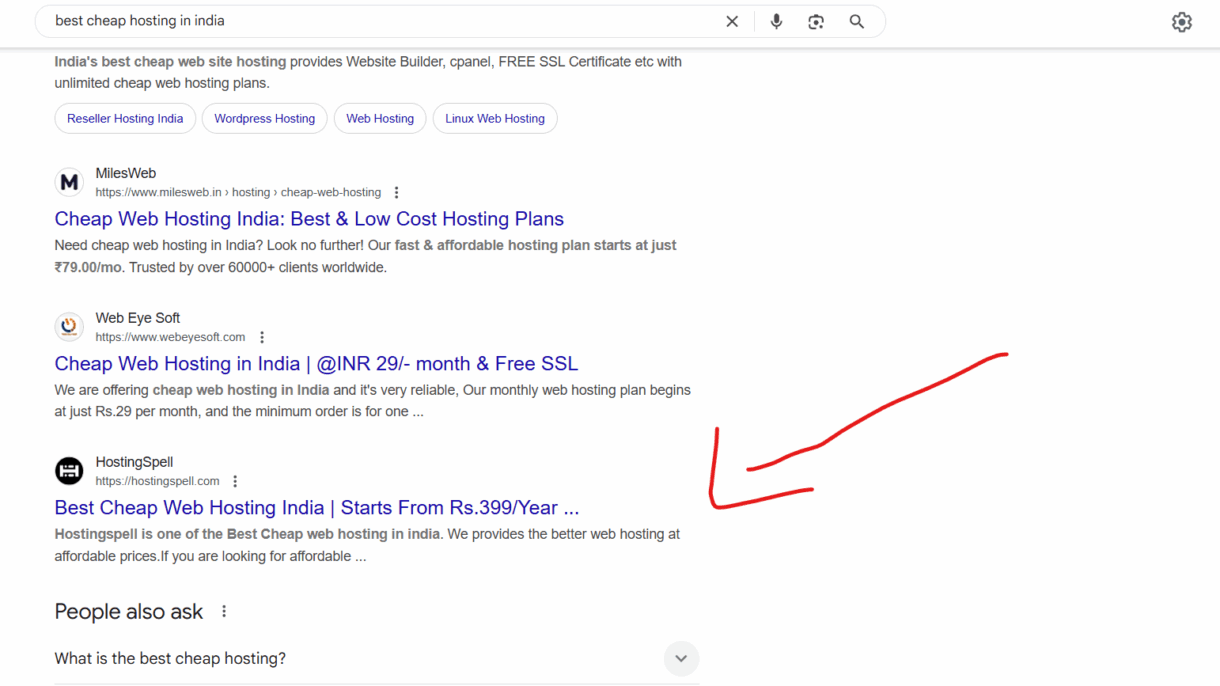Viewport: 1220px width, 686px height.
Task: Open the 'Best Cheap Web Hosting India | Starts From Rs.399' result
Action: click(317, 508)
